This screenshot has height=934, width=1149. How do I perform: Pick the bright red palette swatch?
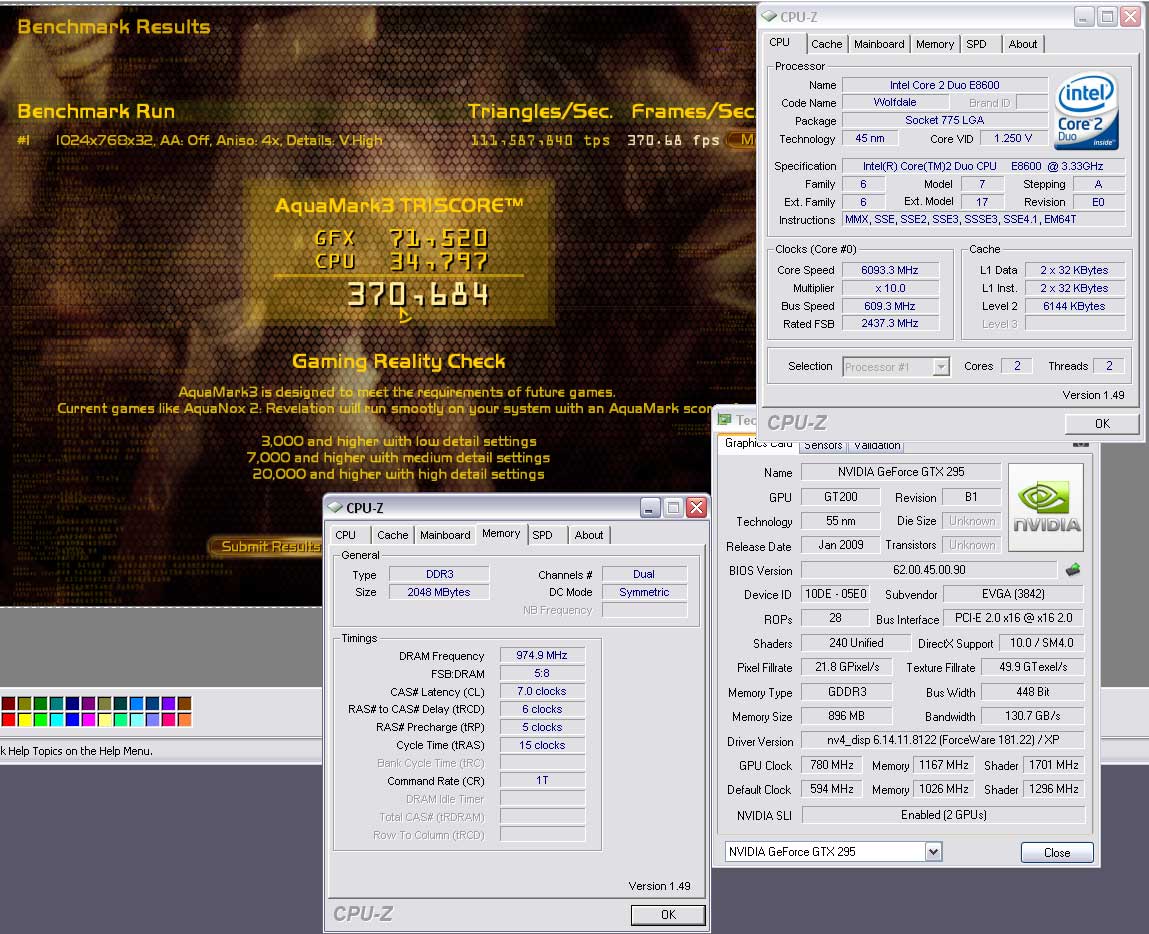tap(9, 719)
